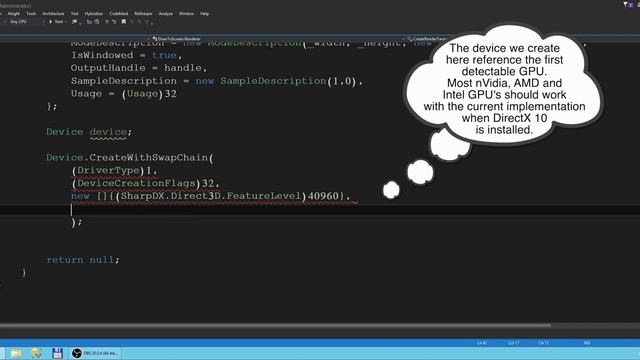Open the DrawToScreen.Renderer class dropdown
Image resolution: width=640 pixels, height=360 pixels.
coord(176,39)
